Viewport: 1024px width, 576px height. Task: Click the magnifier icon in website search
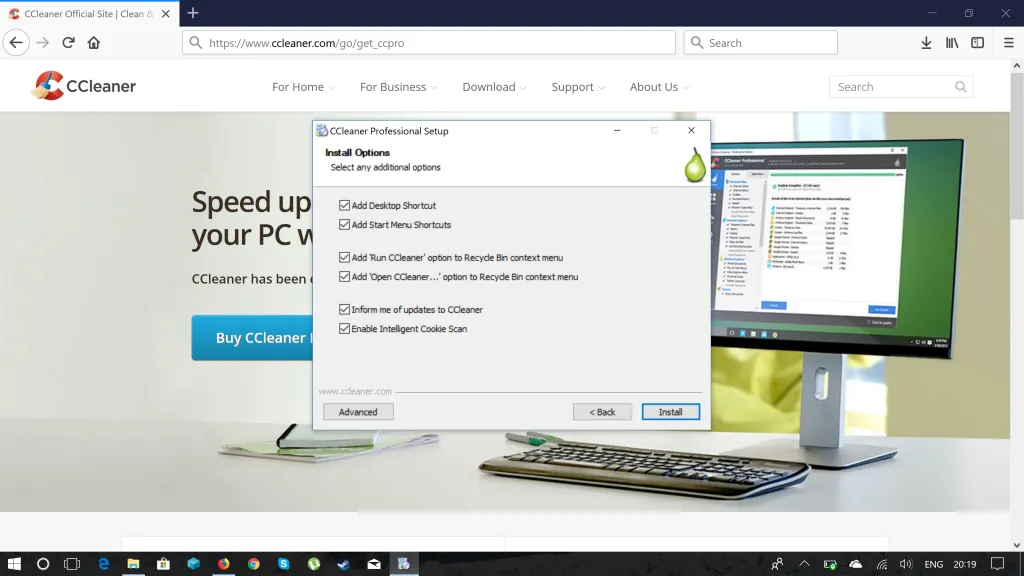tap(960, 86)
